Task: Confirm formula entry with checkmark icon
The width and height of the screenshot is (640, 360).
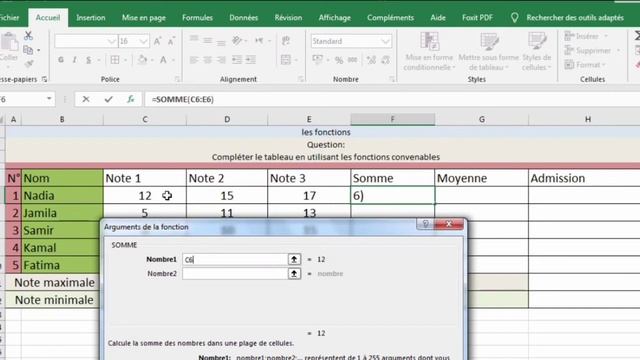Action: (108, 99)
